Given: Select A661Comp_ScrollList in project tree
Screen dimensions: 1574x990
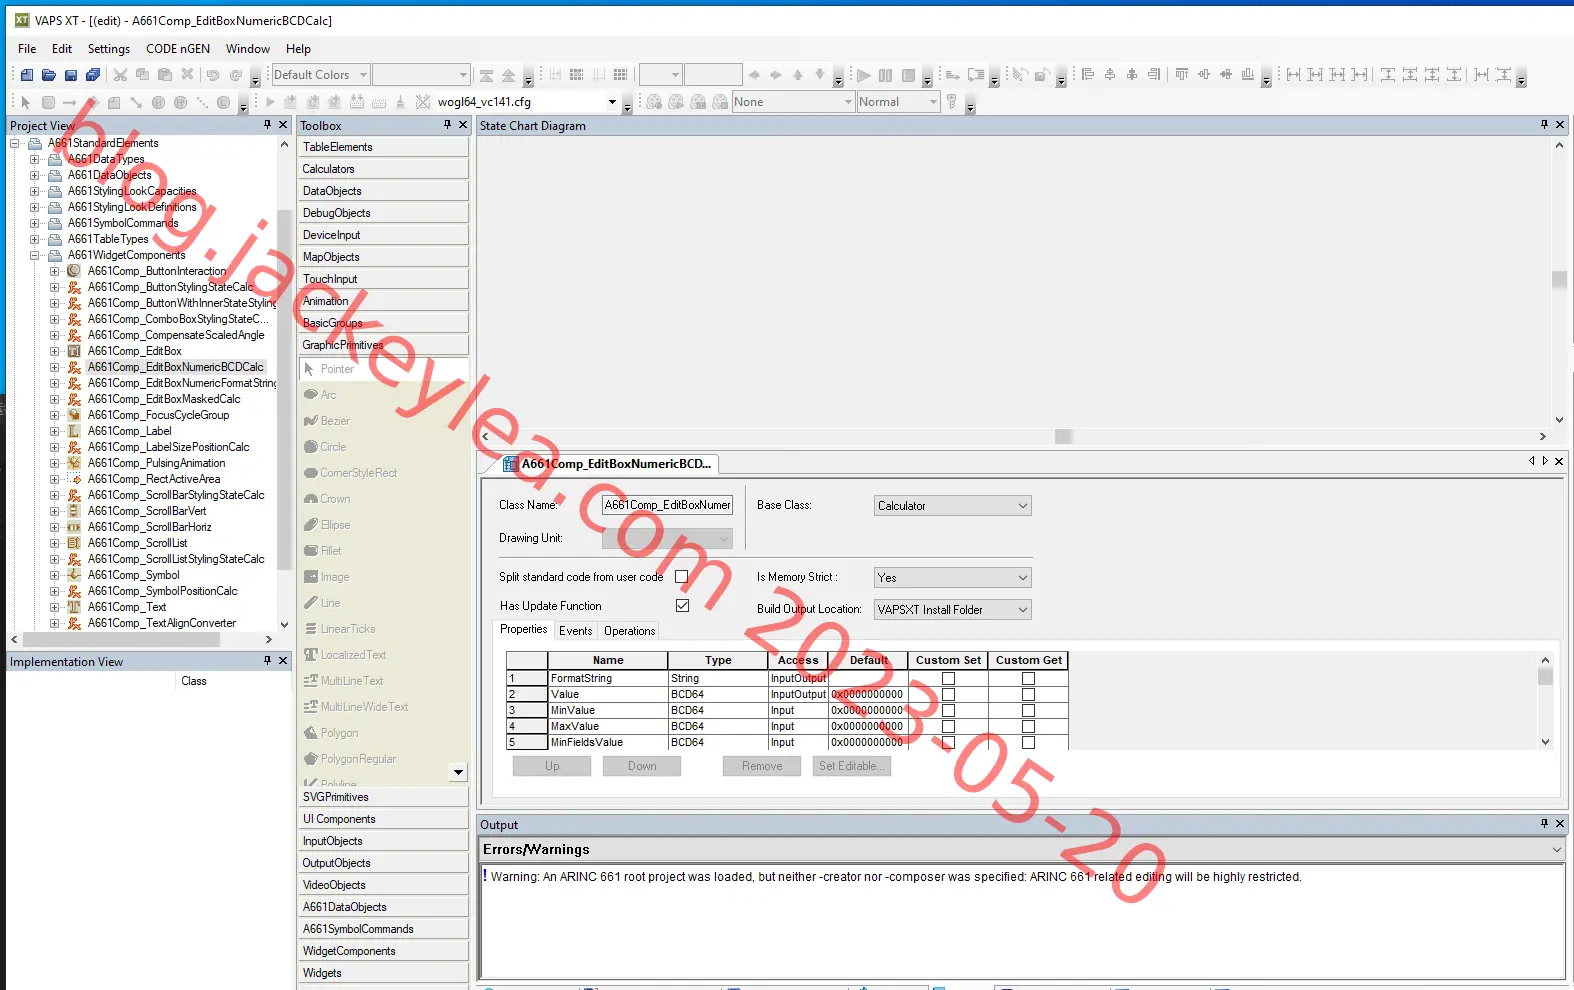Looking at the screenshot, I should pyautogui.click(x=137, y=543).
